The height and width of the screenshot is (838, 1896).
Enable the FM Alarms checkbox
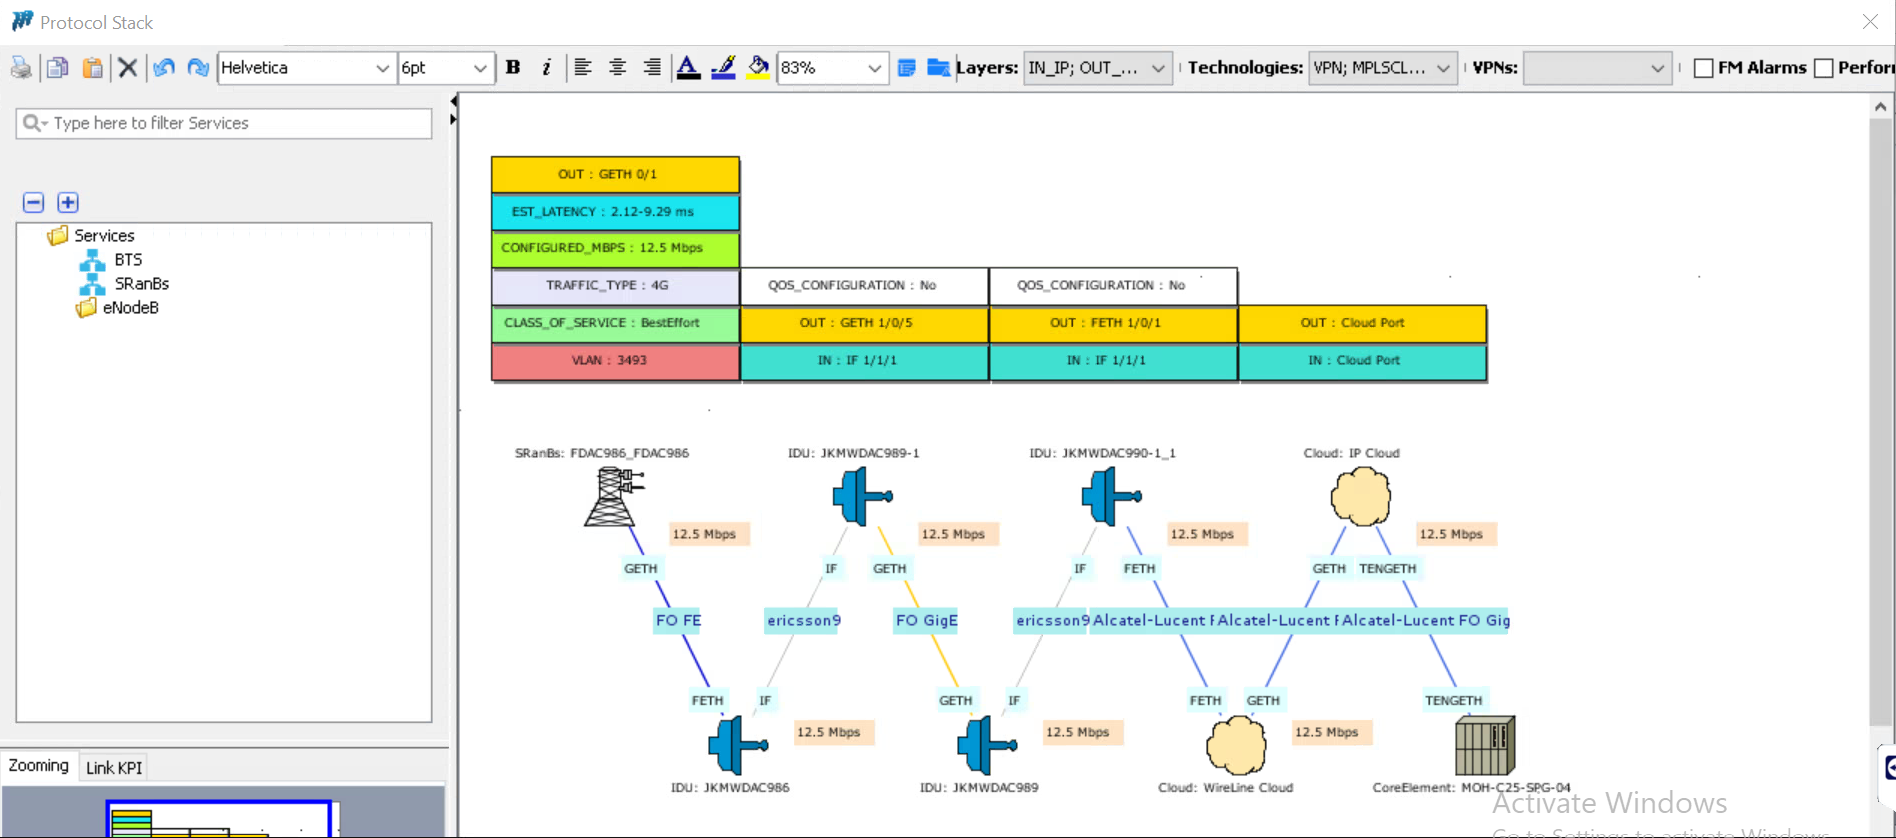click(1704, 68)
